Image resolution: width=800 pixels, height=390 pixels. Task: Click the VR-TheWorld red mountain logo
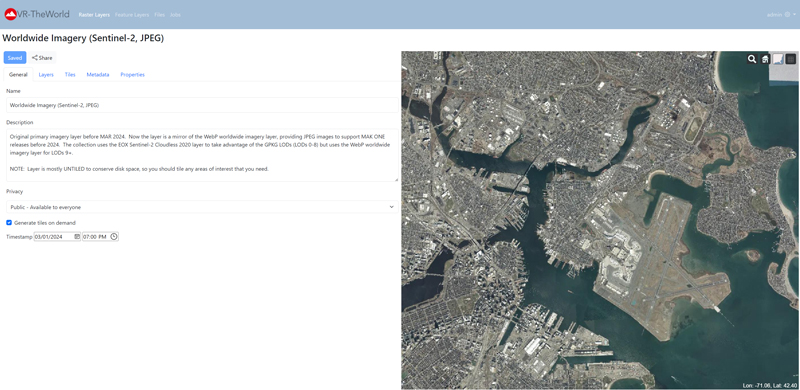click(x=10, y=14)
